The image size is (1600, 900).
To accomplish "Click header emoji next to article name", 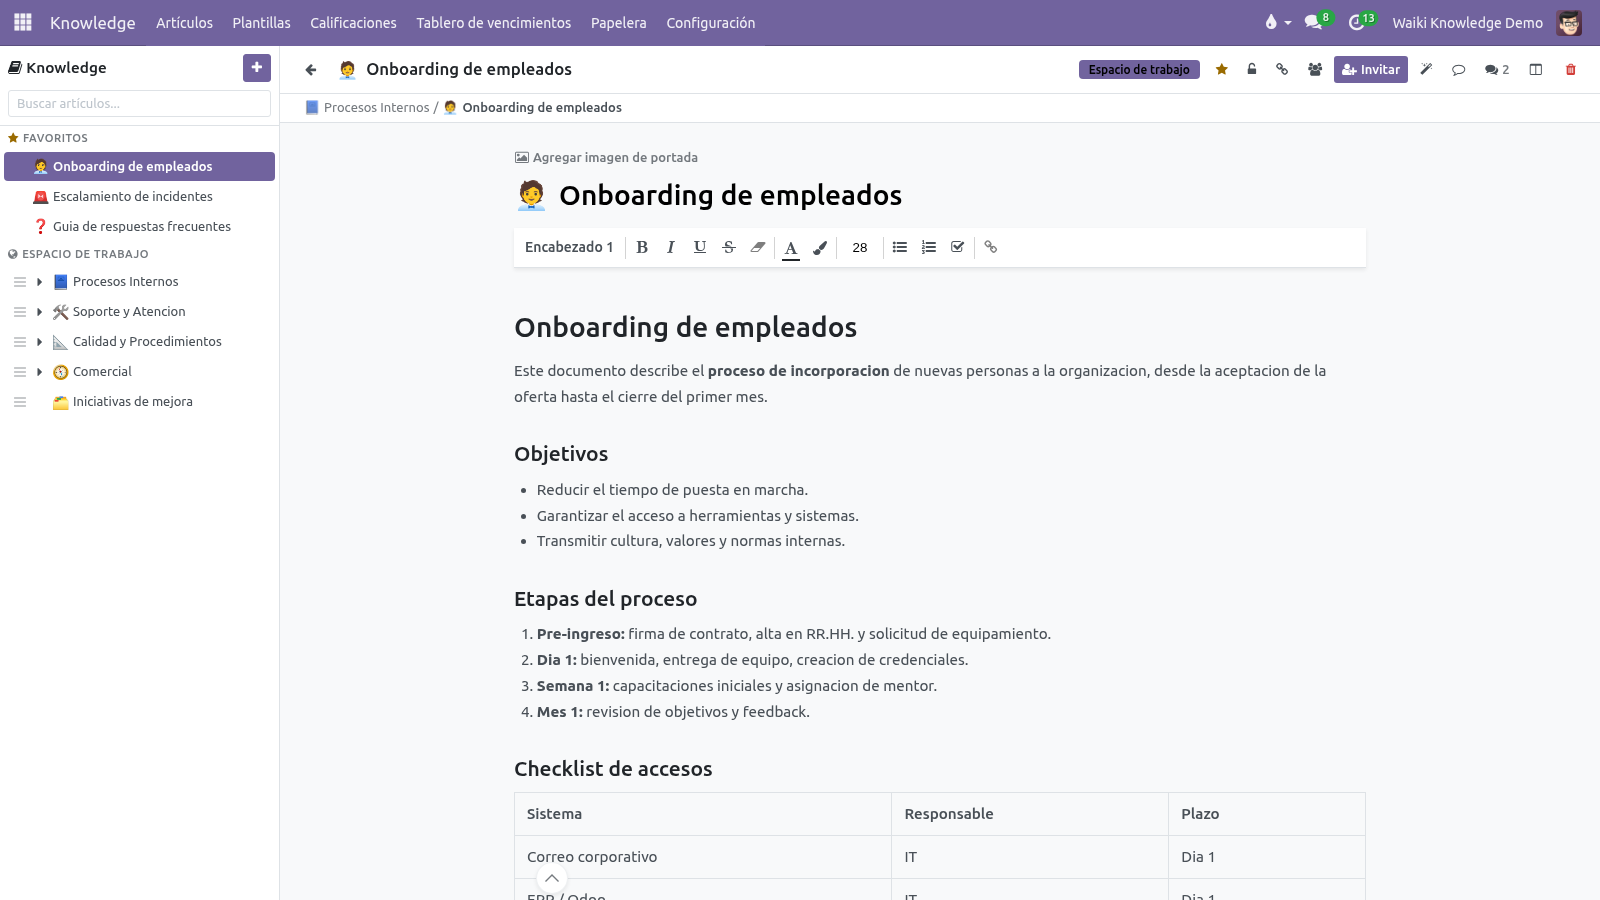I will 347,69.
